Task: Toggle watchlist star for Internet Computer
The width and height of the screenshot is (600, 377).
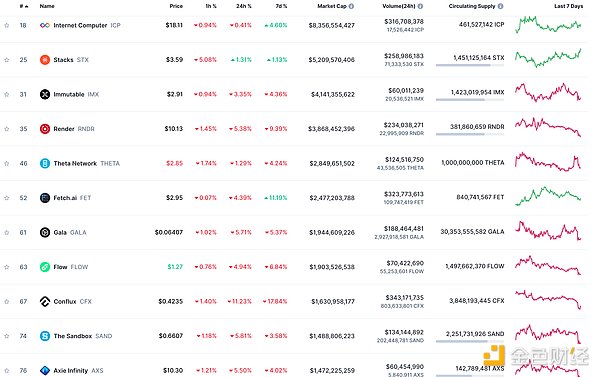Action: [7, 25]
